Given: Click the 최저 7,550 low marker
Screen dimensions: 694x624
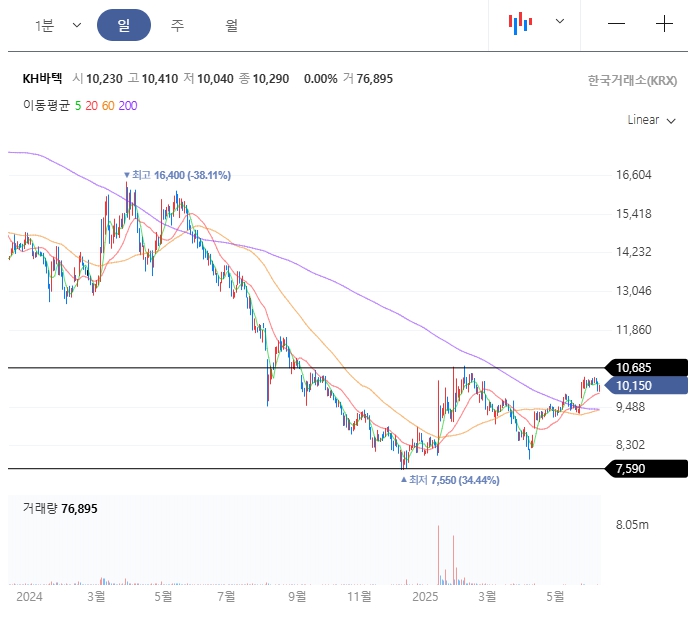Looking at the screenshot, I should click(x=450, y=480).
